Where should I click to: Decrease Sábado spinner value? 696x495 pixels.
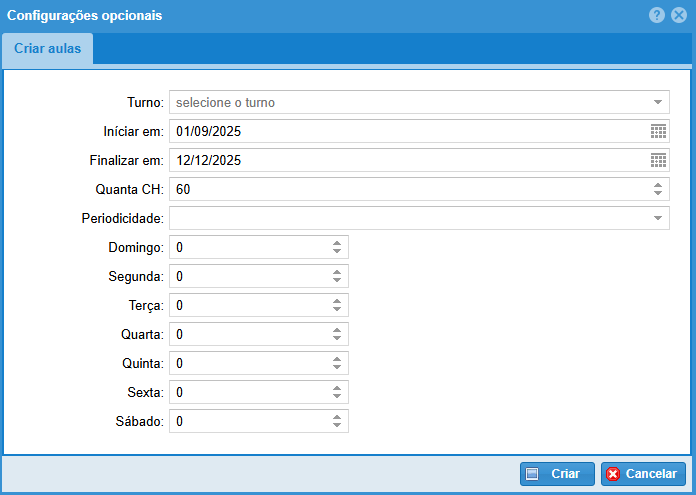click(337, 426)
